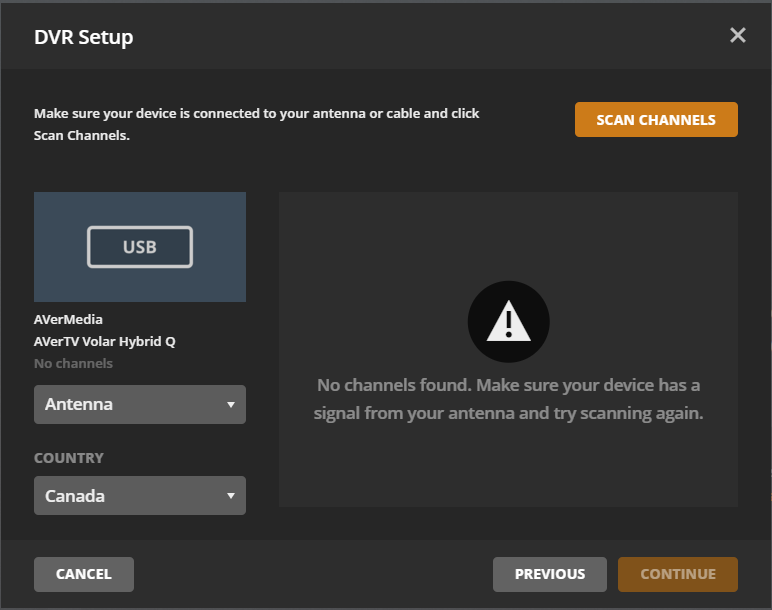Click the antenna connection instruction text
The image size is (772, 610).
(x=257, y=124)
